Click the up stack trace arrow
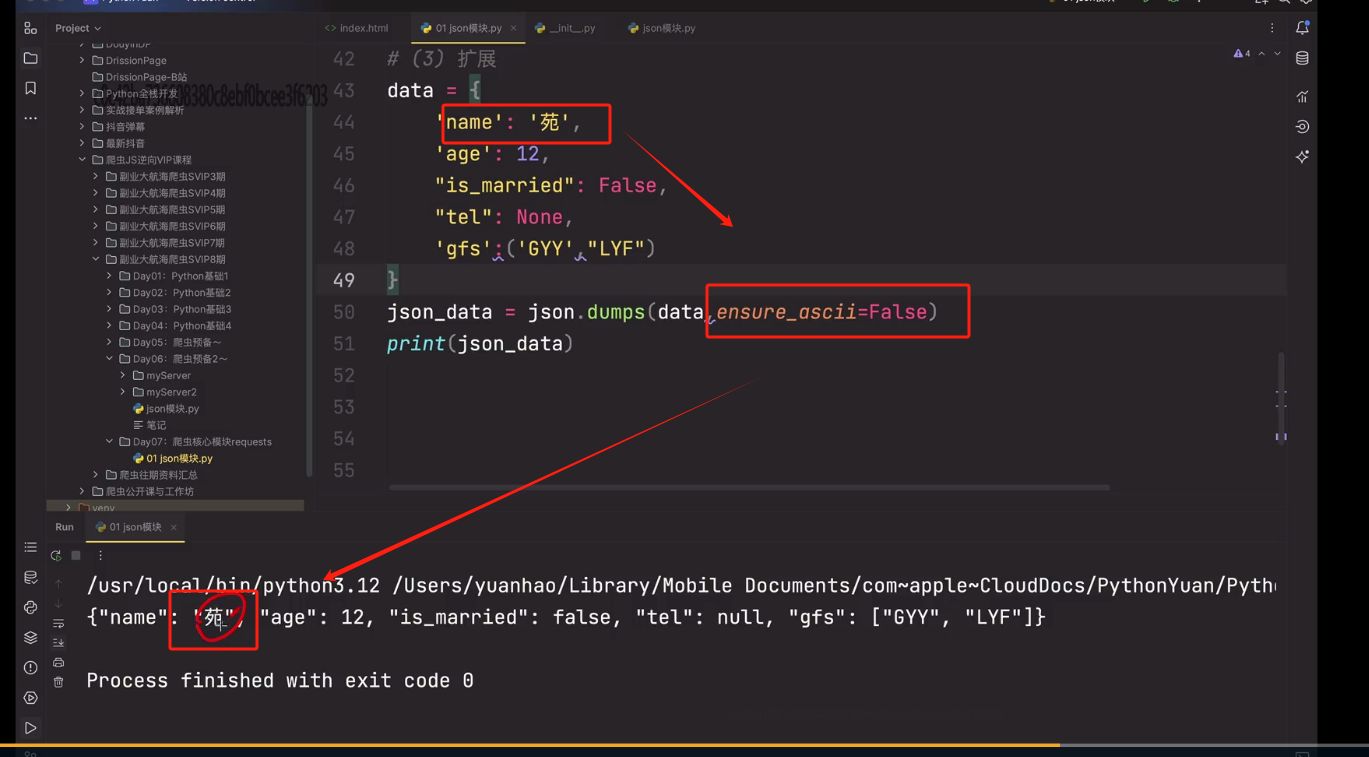The image size is (1369, 757). (x=58, y=584)
